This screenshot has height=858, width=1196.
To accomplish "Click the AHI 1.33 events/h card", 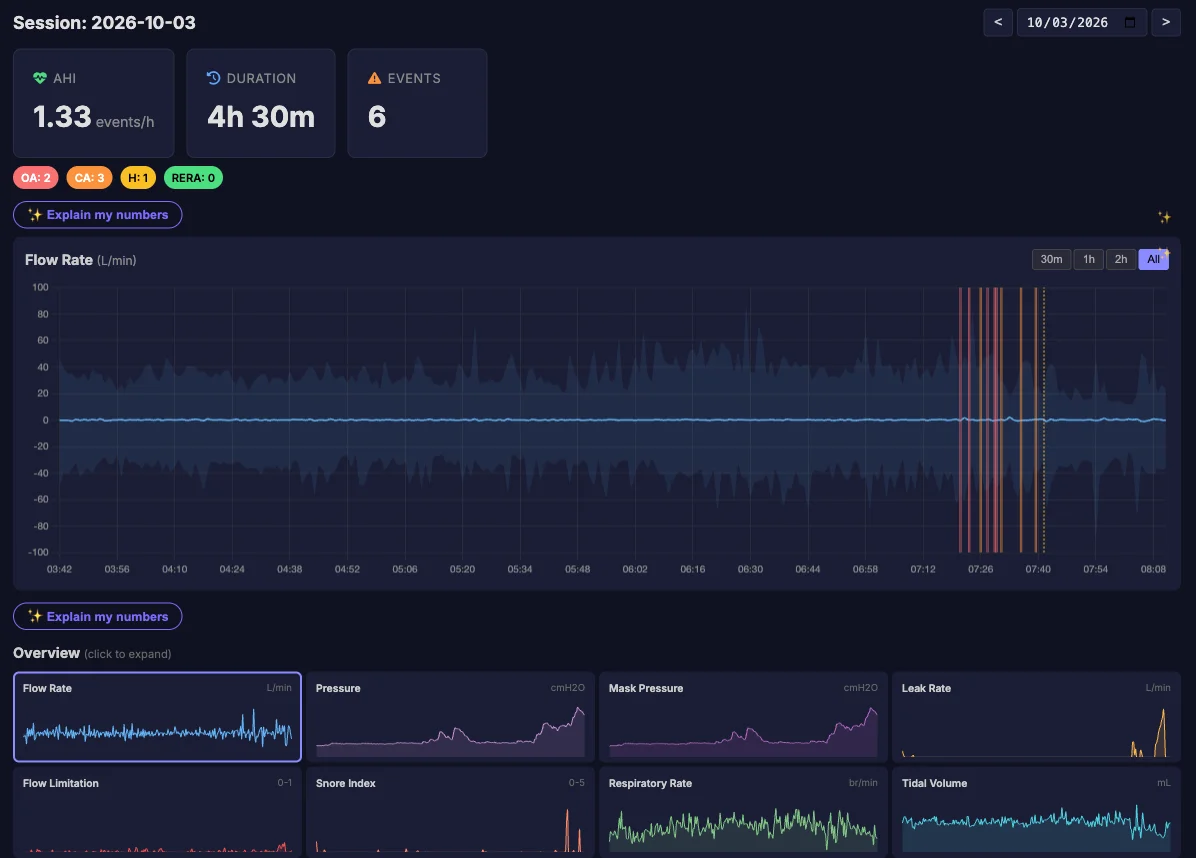I will click(94, 103).
